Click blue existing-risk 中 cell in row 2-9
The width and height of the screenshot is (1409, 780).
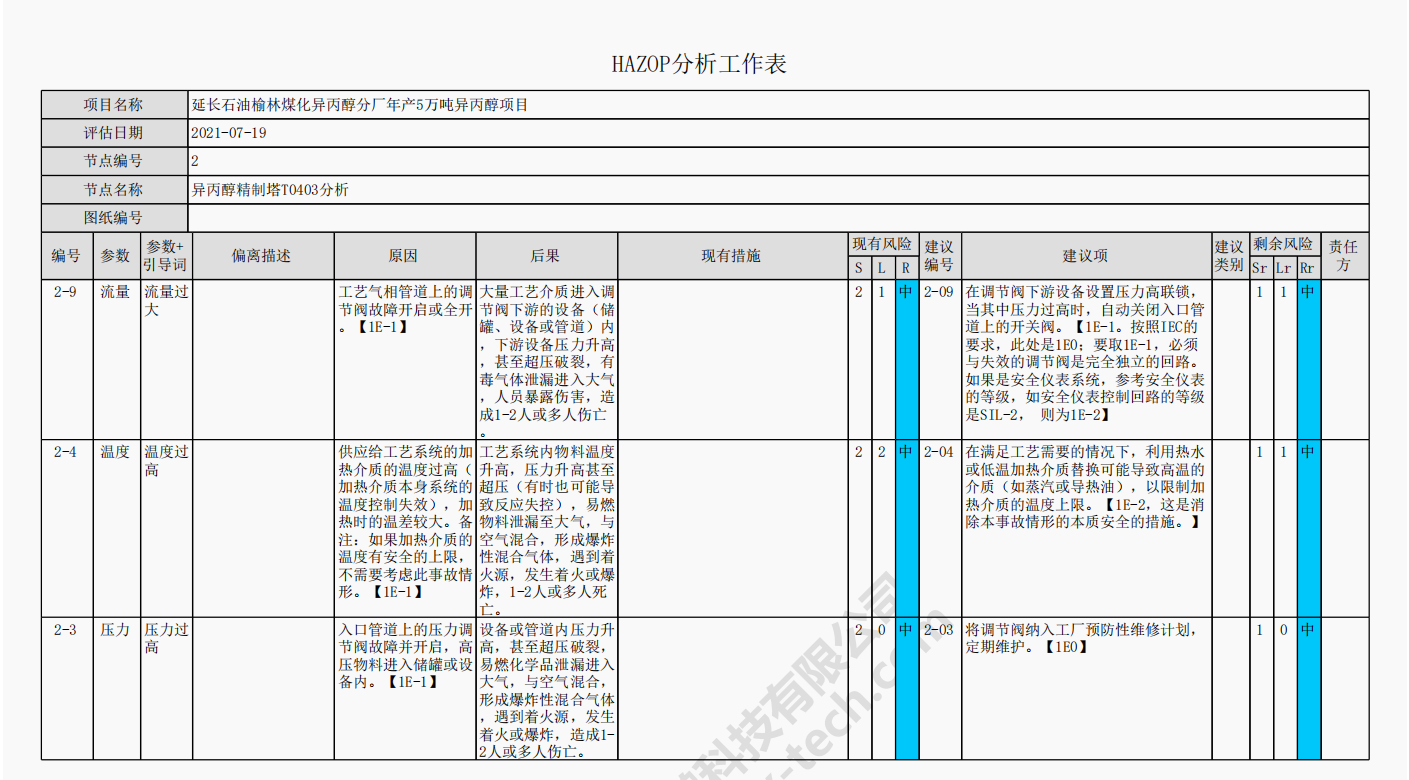[905, 358]
